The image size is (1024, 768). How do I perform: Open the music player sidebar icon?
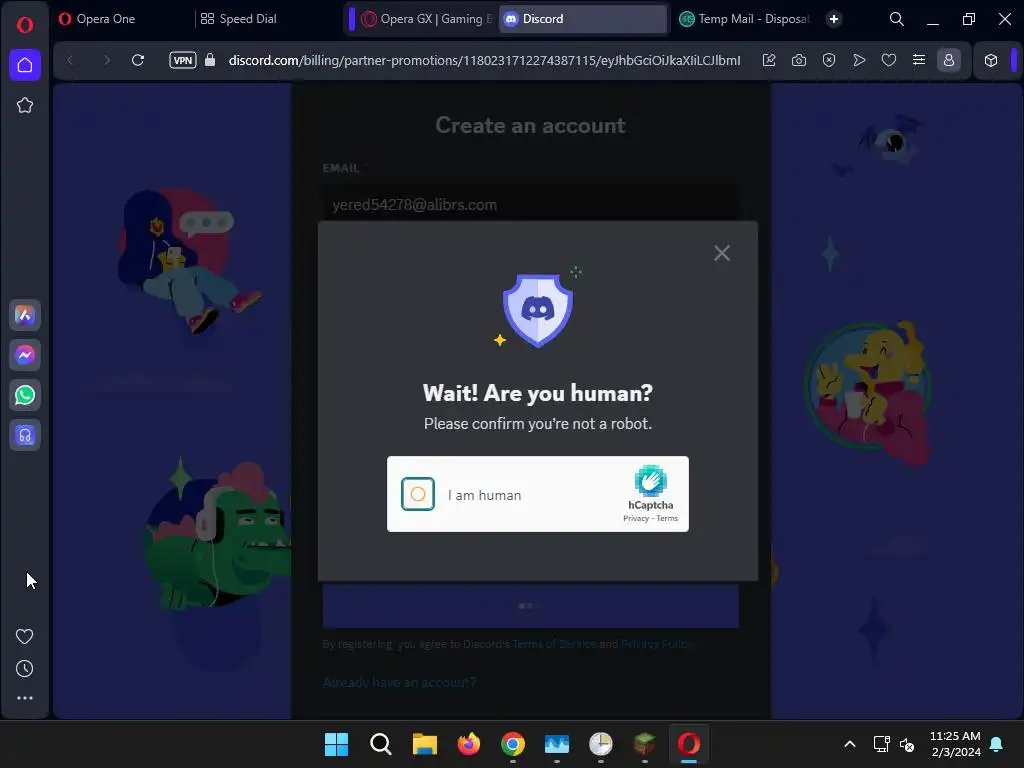coord(25,435)
